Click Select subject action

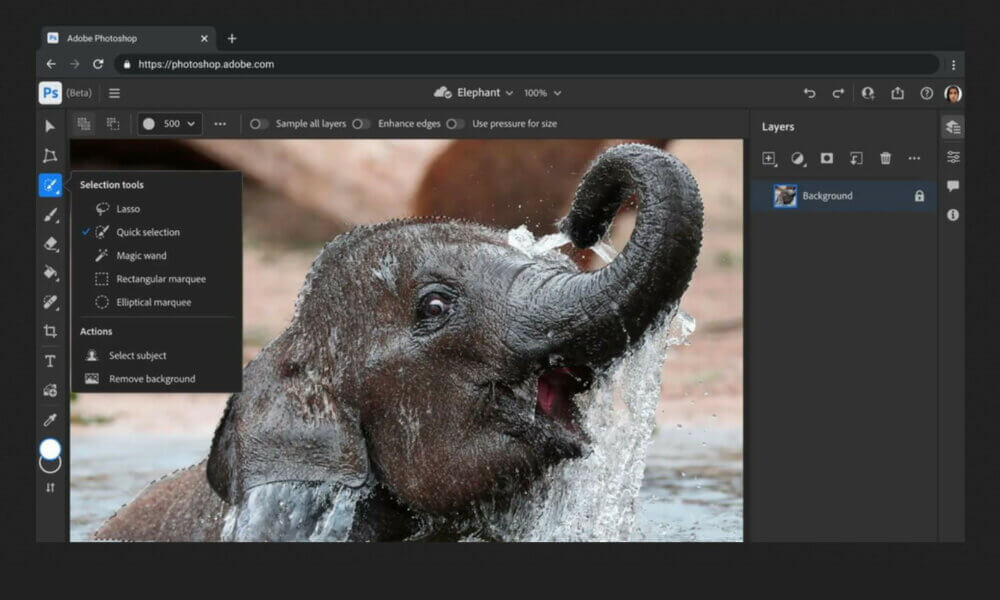[137, 356]
